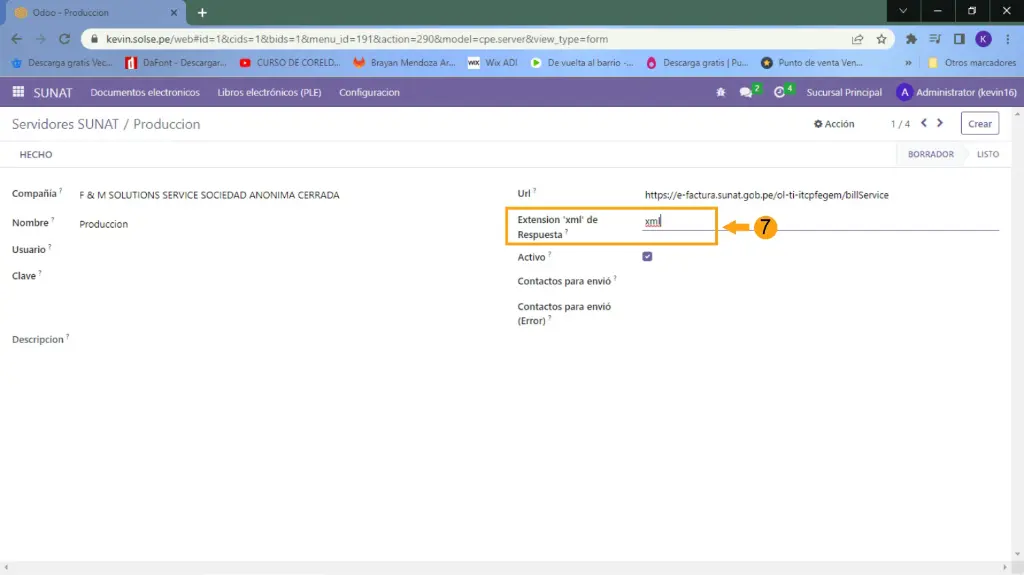The image size is (1024, 575).
Task: Open the tab search chevron in title bar
Action: (x=903, y=11)
